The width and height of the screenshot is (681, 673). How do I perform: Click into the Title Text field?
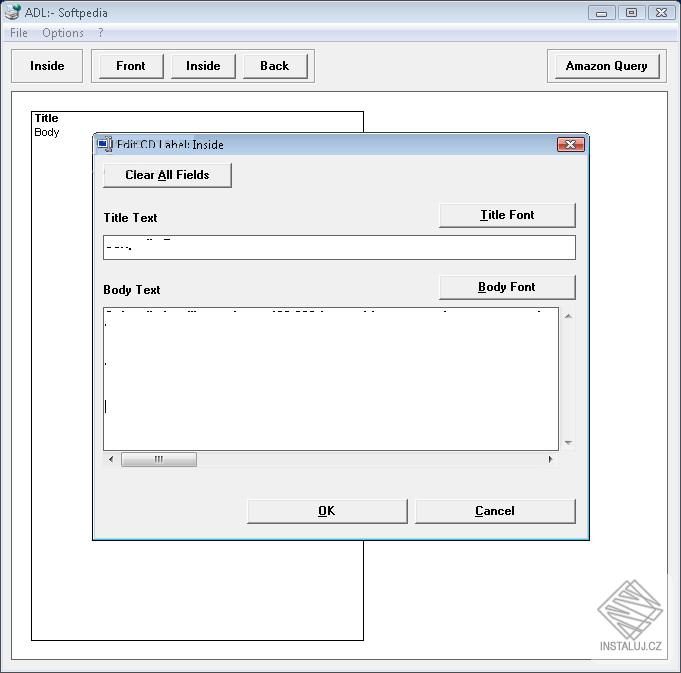click(339, 247)
